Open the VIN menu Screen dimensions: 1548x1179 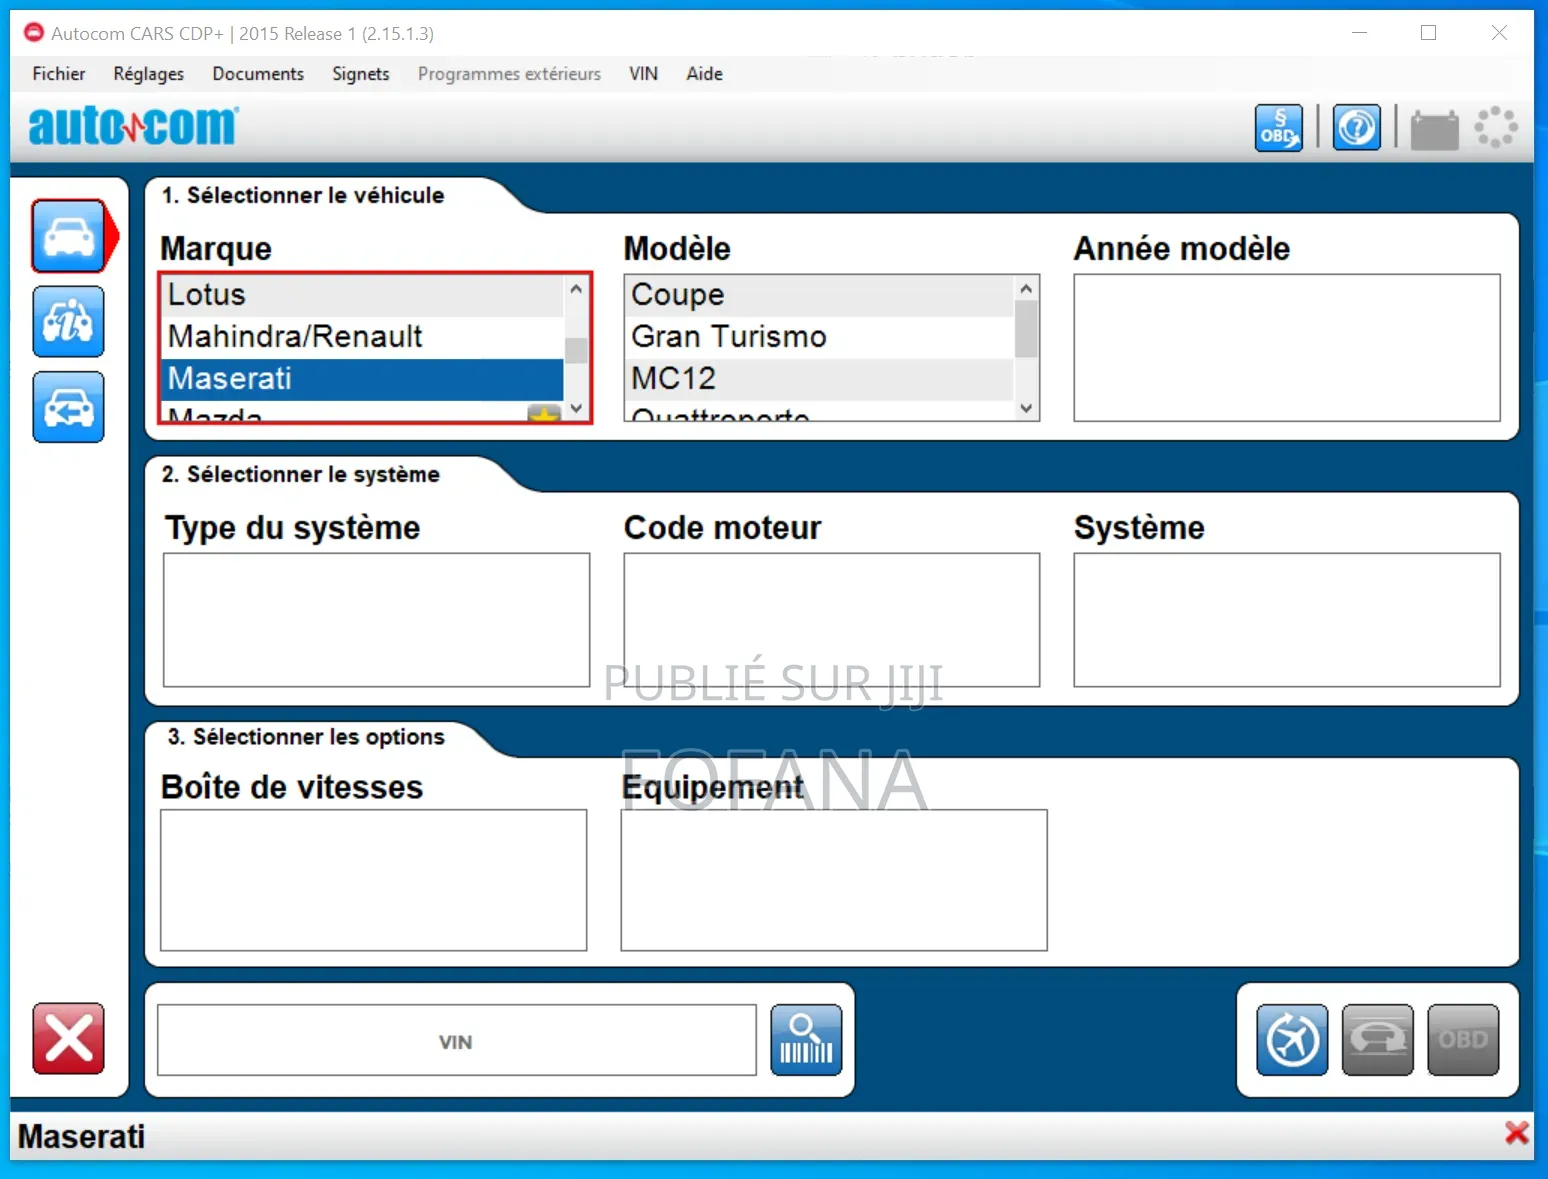point(643,74)
